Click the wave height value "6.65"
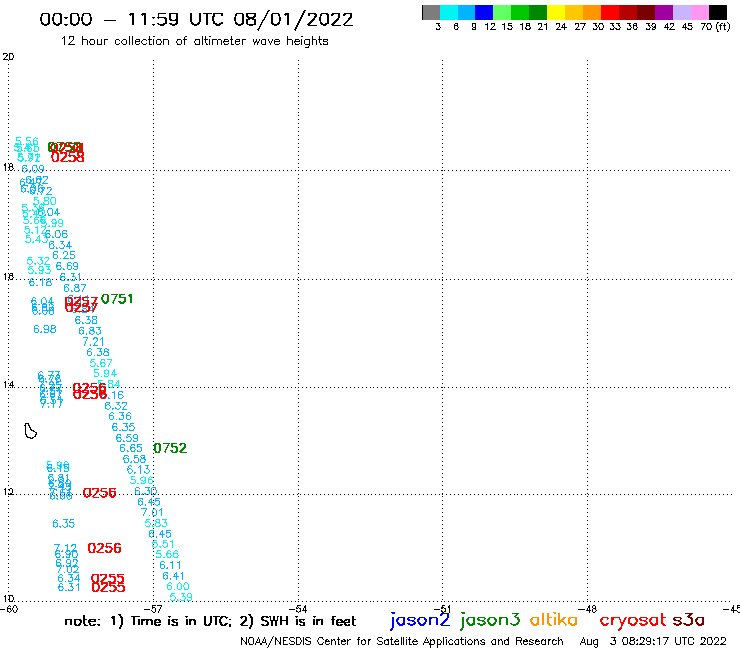740x650 pixels. pos(131,448)
